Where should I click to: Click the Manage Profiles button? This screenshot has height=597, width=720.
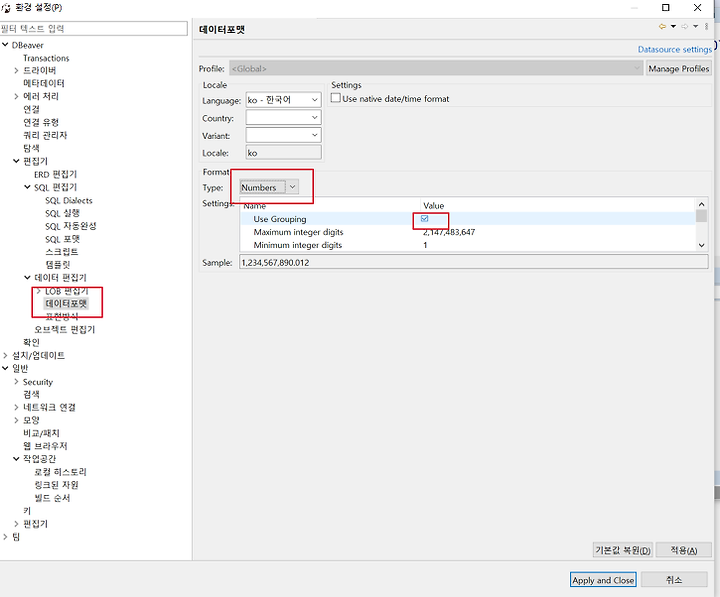click(679, 68)
